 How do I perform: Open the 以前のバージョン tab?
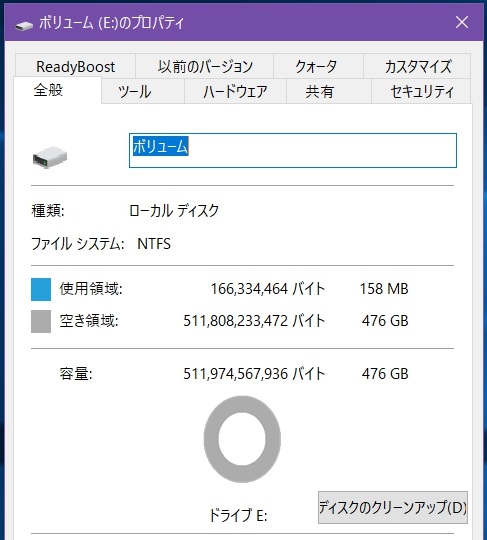pyautogui.click(x=205, y=66)
